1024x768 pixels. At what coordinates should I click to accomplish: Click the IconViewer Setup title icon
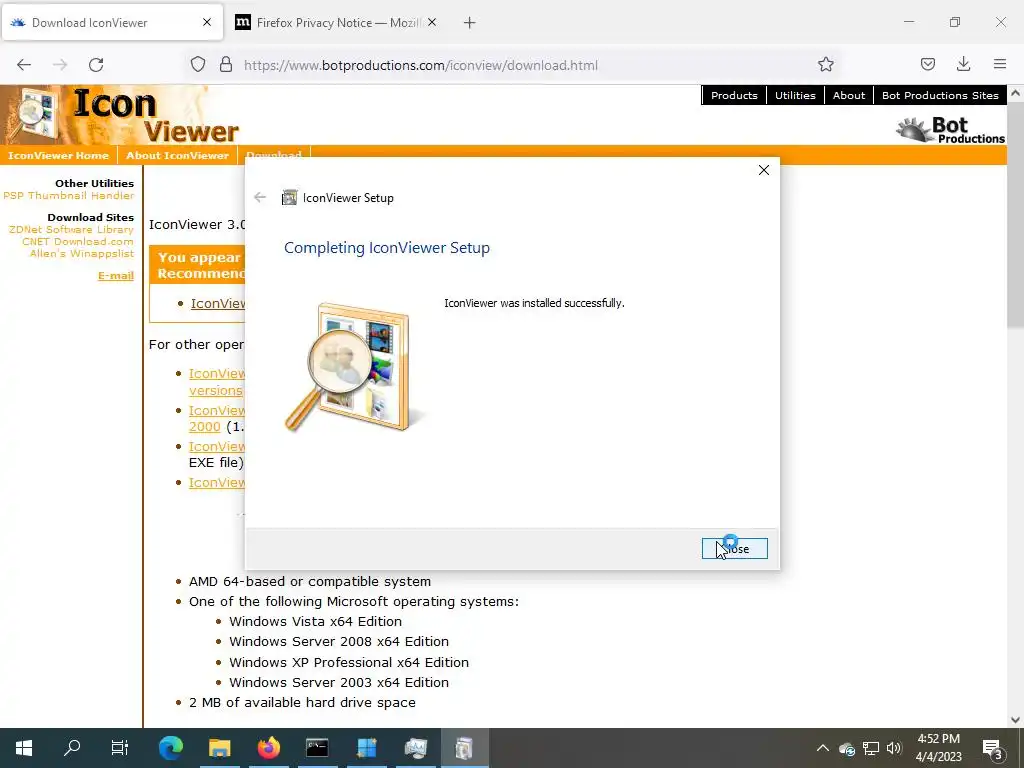point(289,197)
